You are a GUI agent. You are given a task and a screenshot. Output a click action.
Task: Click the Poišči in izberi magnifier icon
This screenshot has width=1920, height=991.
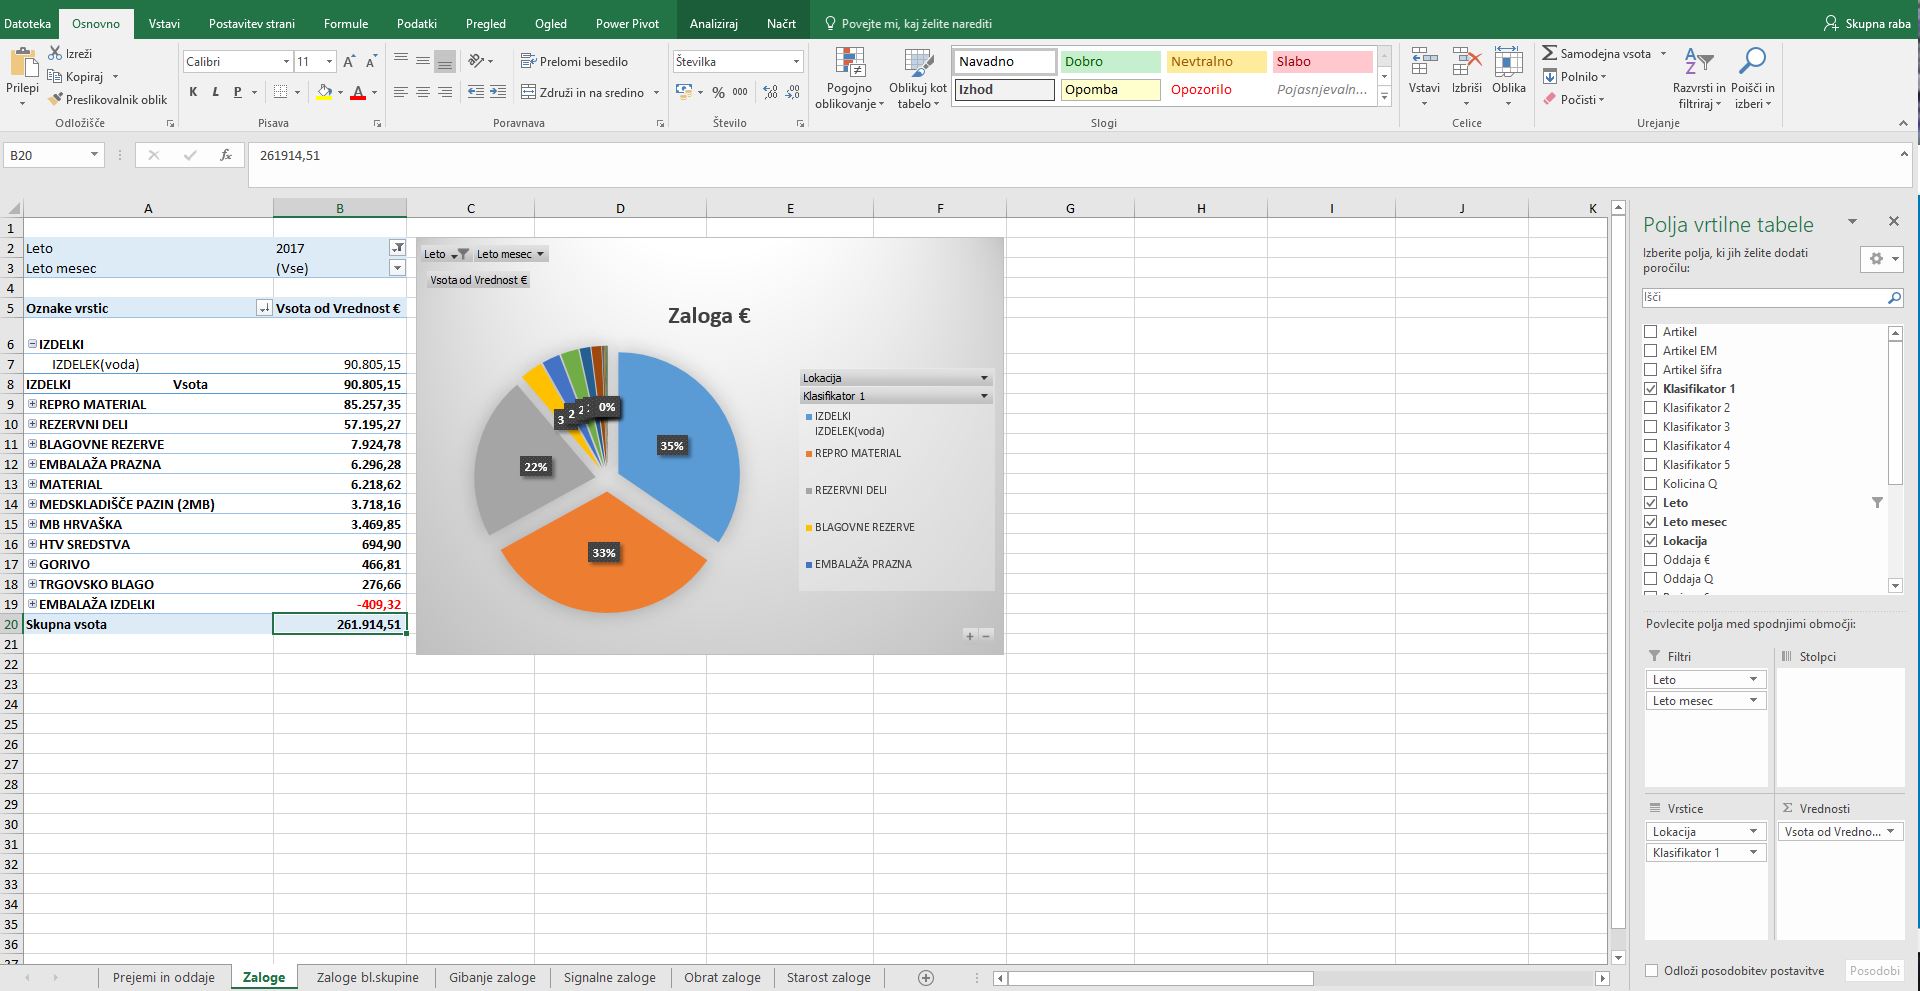(1752, 61)
